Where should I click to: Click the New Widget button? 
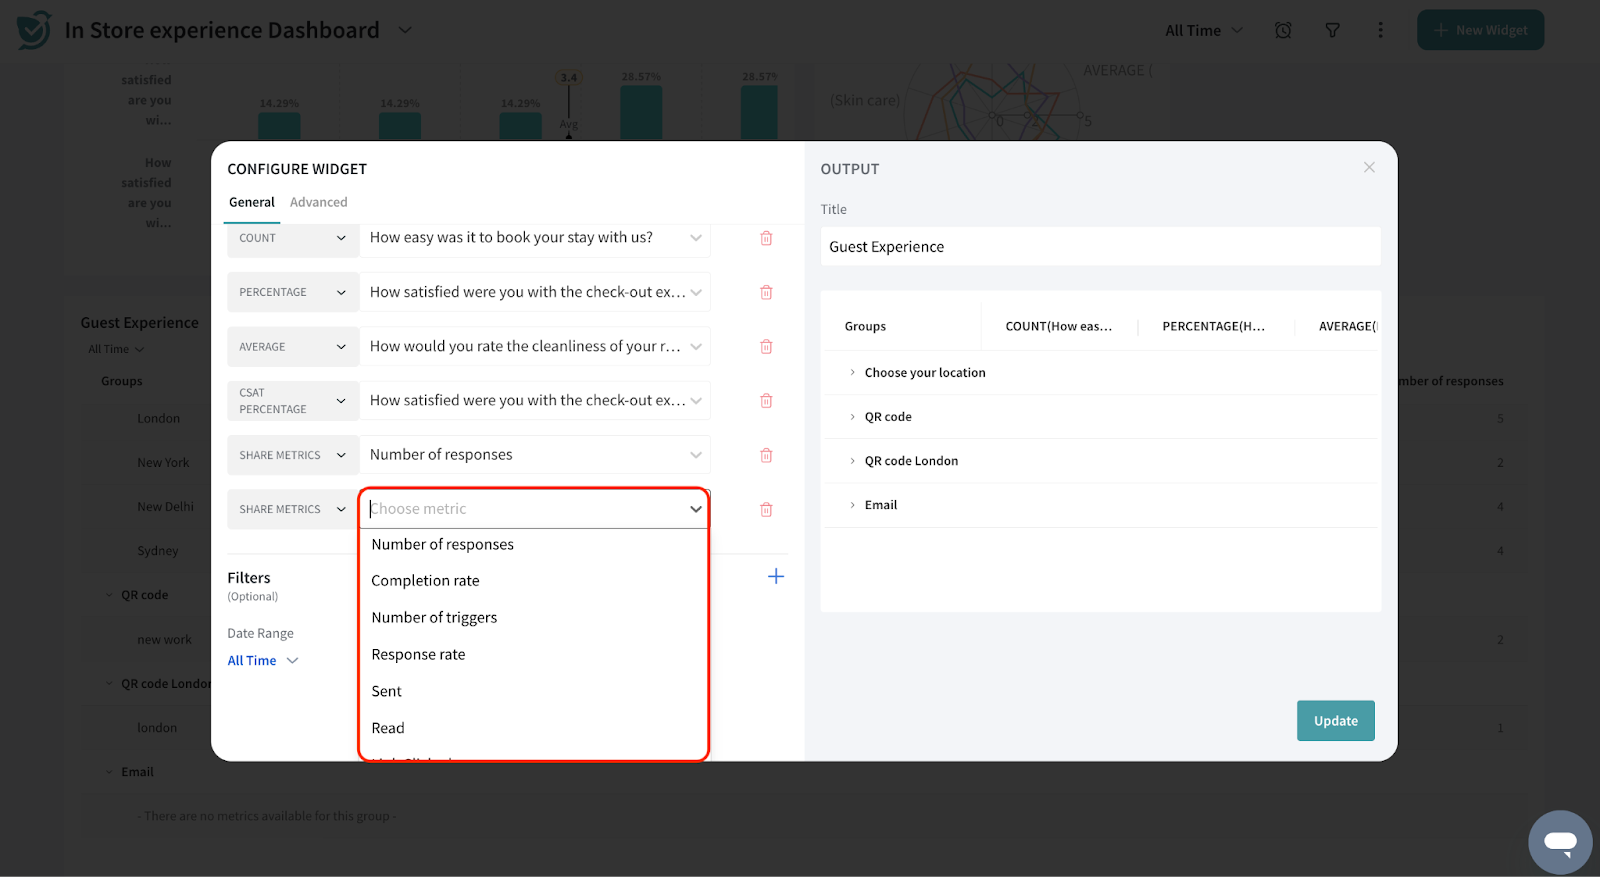point(1481,30)
